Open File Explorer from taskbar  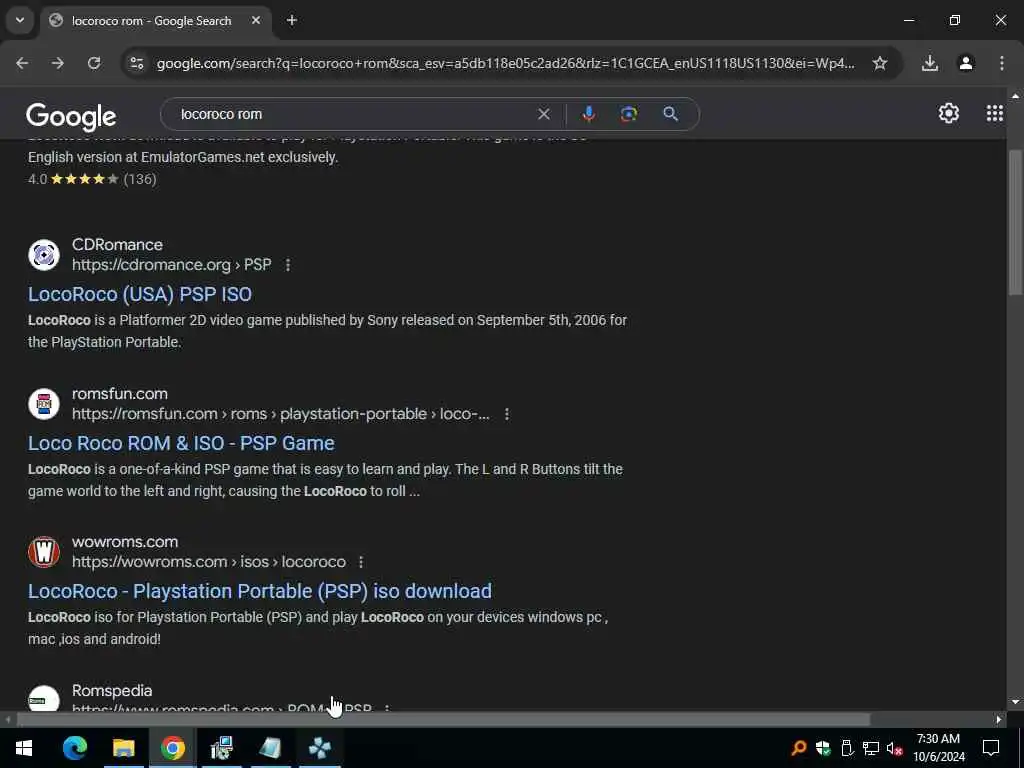pos(123,748)
